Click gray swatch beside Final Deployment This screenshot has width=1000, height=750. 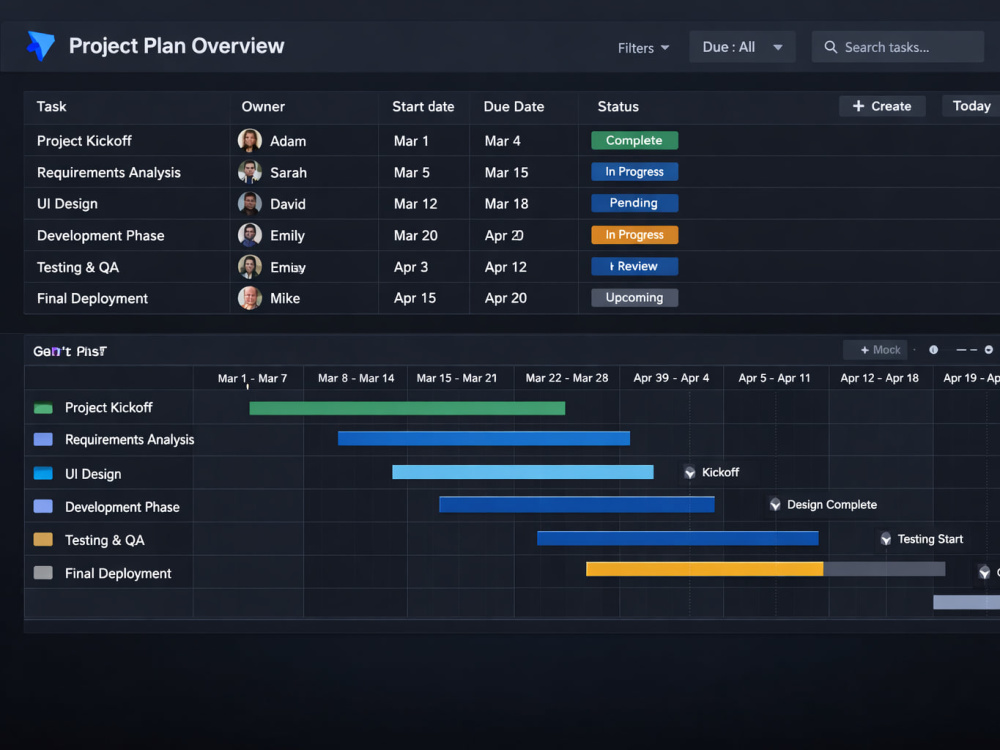click(x=43, y=572)
